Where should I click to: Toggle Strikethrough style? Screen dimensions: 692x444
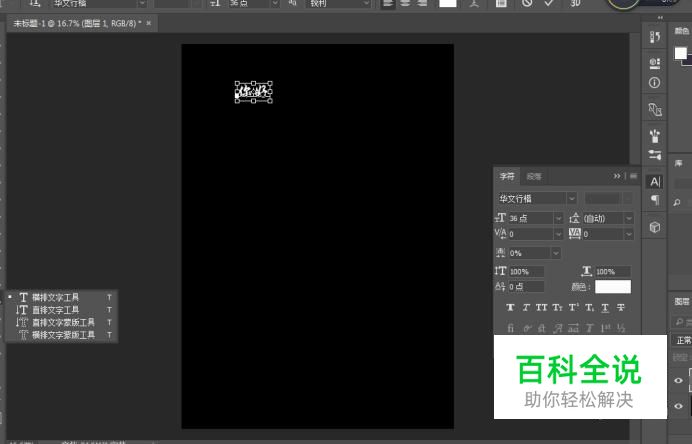point(621,308)
